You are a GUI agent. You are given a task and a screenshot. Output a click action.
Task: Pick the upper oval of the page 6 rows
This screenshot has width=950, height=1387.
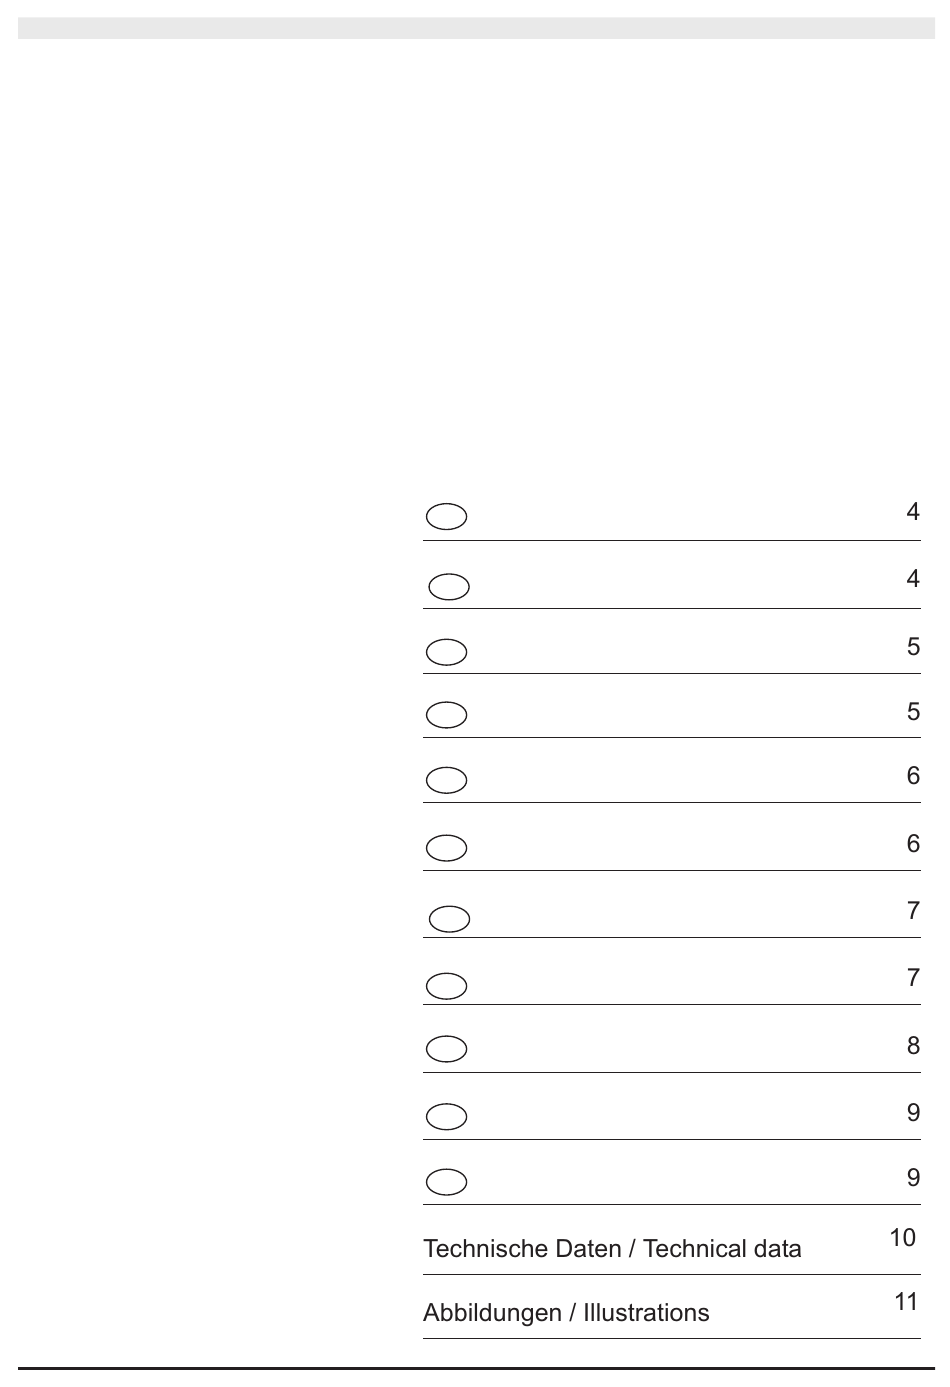point(446,780)
